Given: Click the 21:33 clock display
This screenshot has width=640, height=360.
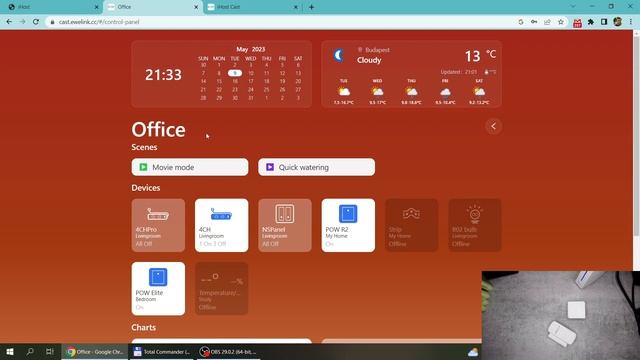Looking at the screenshot, I should click(163, 75).
